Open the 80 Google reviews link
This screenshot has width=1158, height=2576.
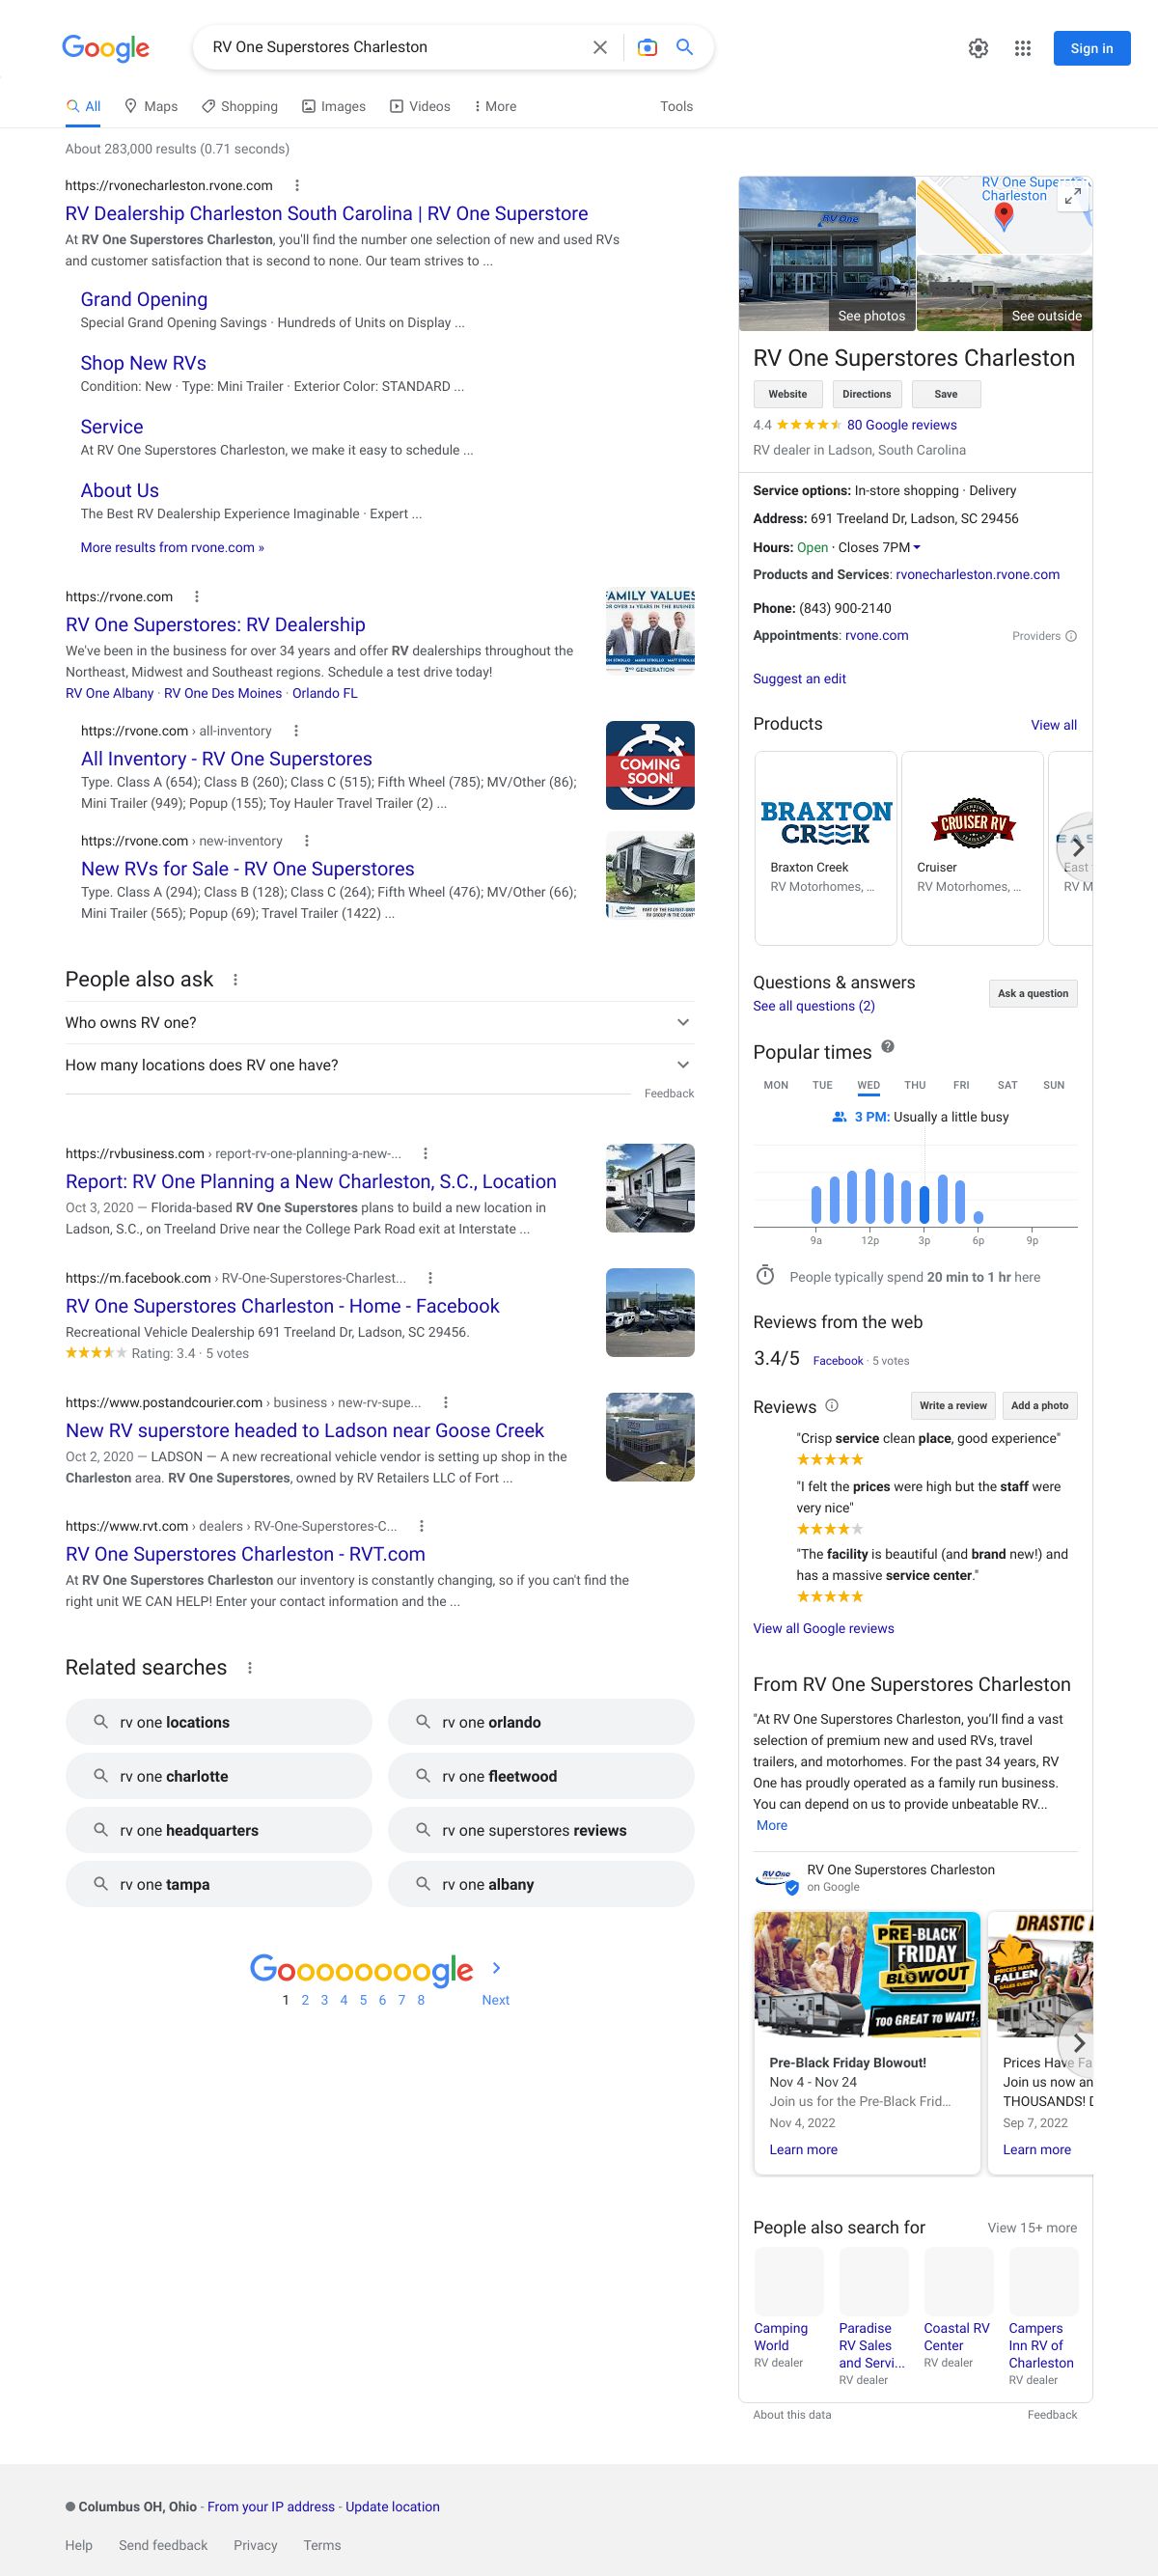click(x=901, y=425)
